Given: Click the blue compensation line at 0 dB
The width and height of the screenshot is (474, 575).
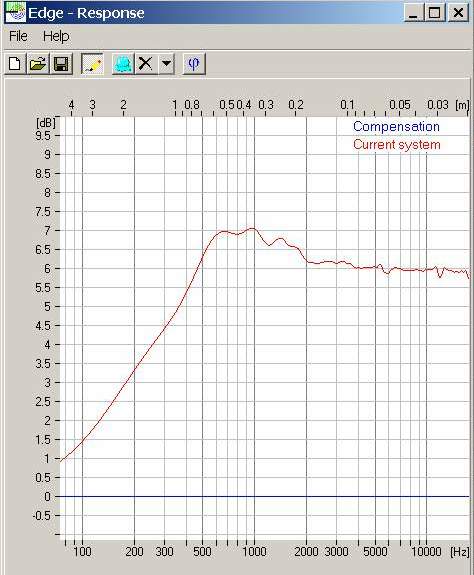Looking at the screenshot, I should pos(264,497).
